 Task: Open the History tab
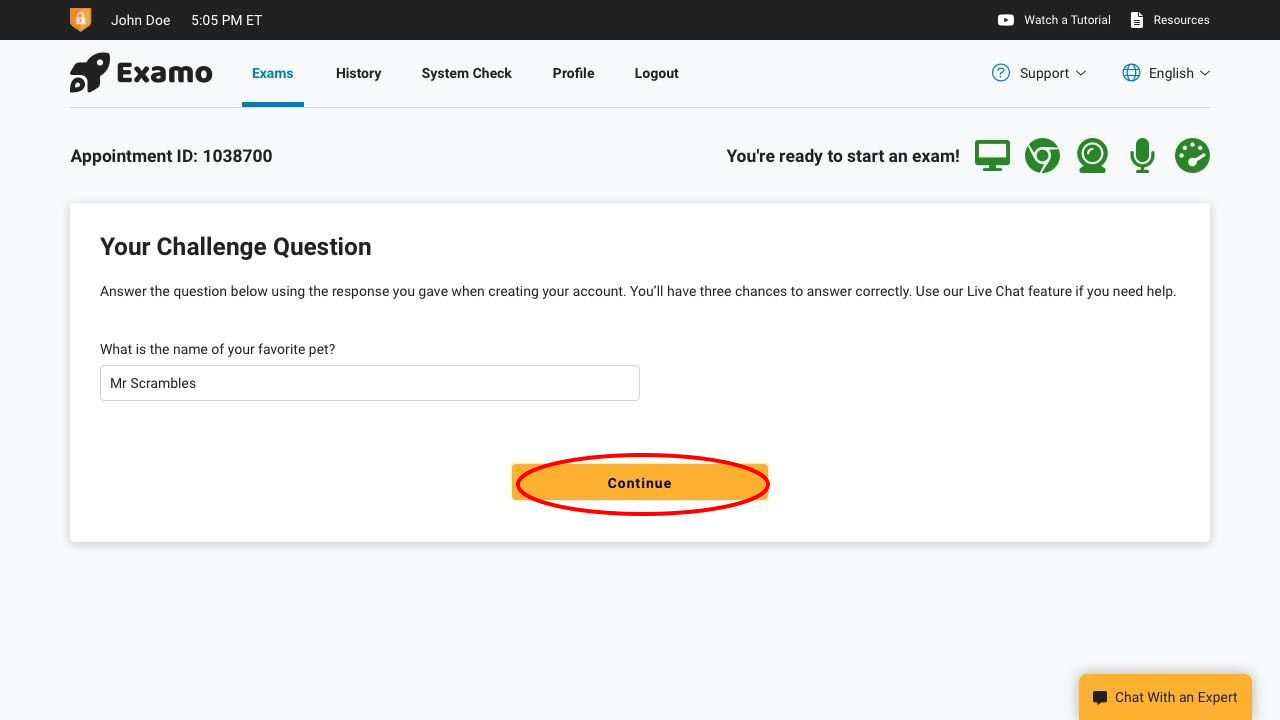click(x=358, y=73)
